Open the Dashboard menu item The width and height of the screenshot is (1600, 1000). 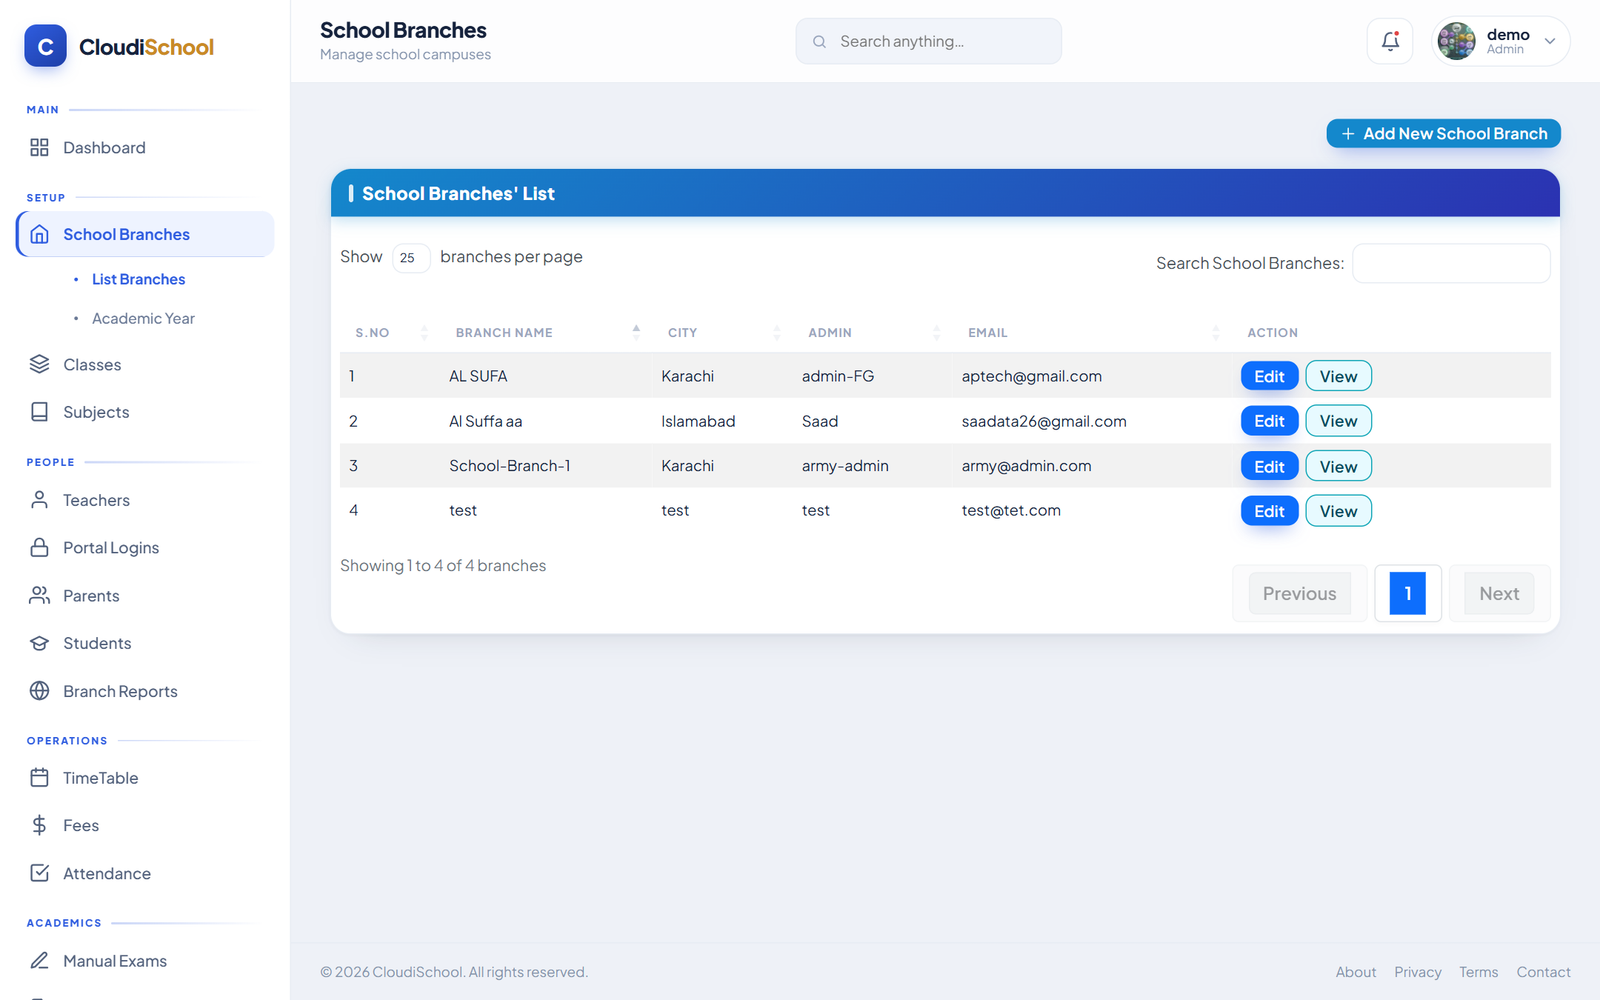click(x=145, y=147)
